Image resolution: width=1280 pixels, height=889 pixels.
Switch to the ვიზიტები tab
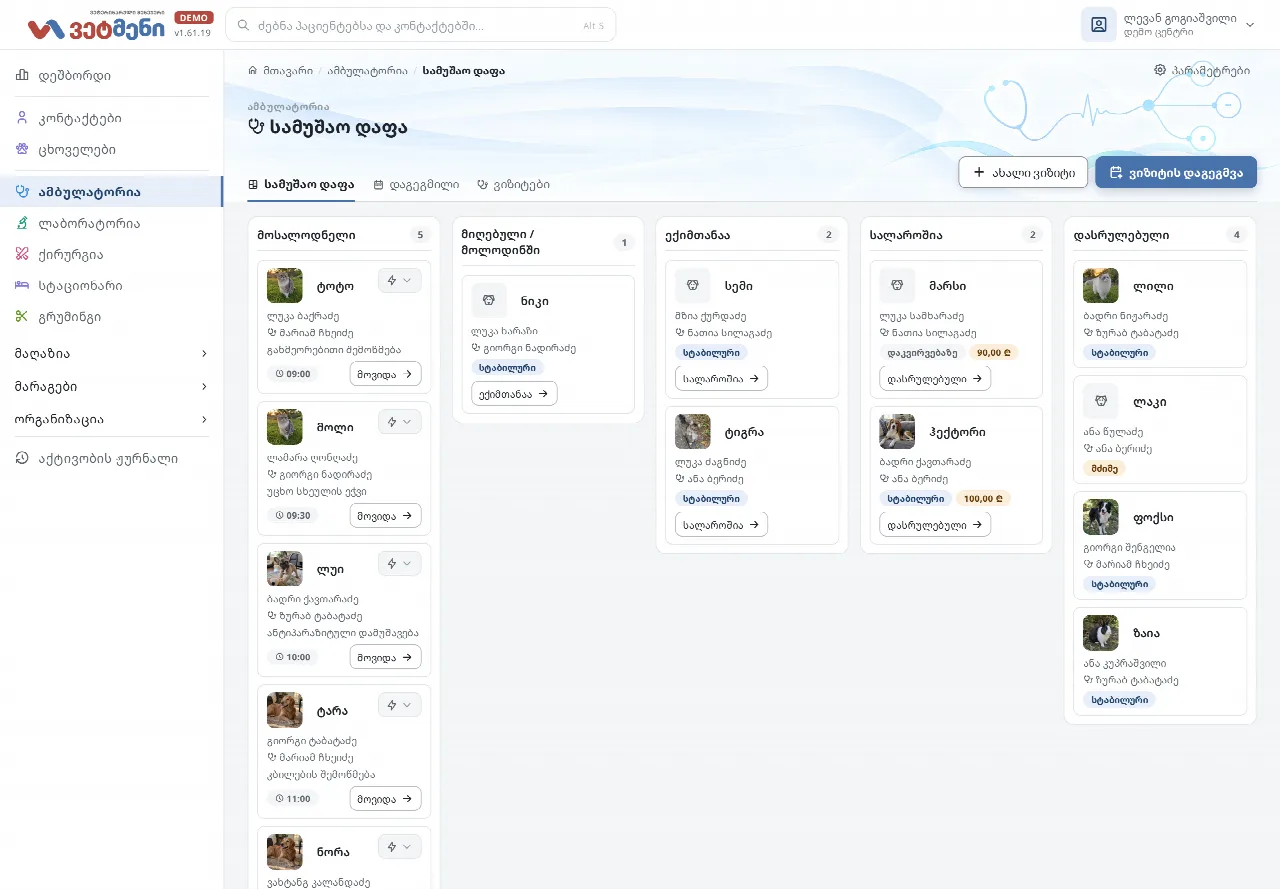[x=513, y=185]
